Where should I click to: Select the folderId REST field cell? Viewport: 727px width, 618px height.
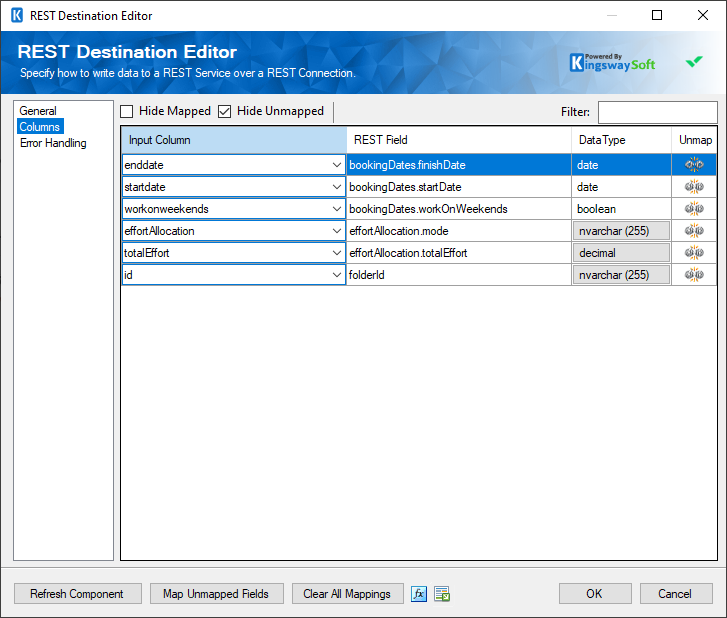pyautogui.click(x=459, y=275)
